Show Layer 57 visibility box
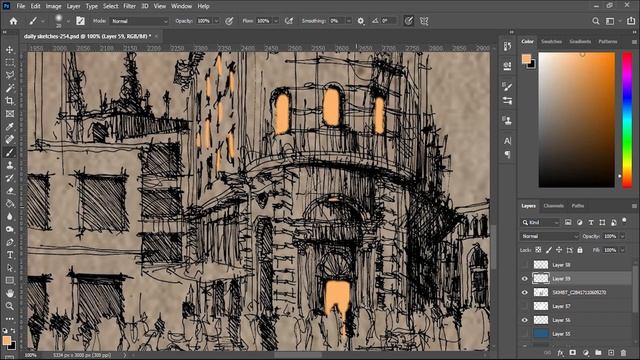Viewport: 640px width, 360px height. click(x=525, y=306)
